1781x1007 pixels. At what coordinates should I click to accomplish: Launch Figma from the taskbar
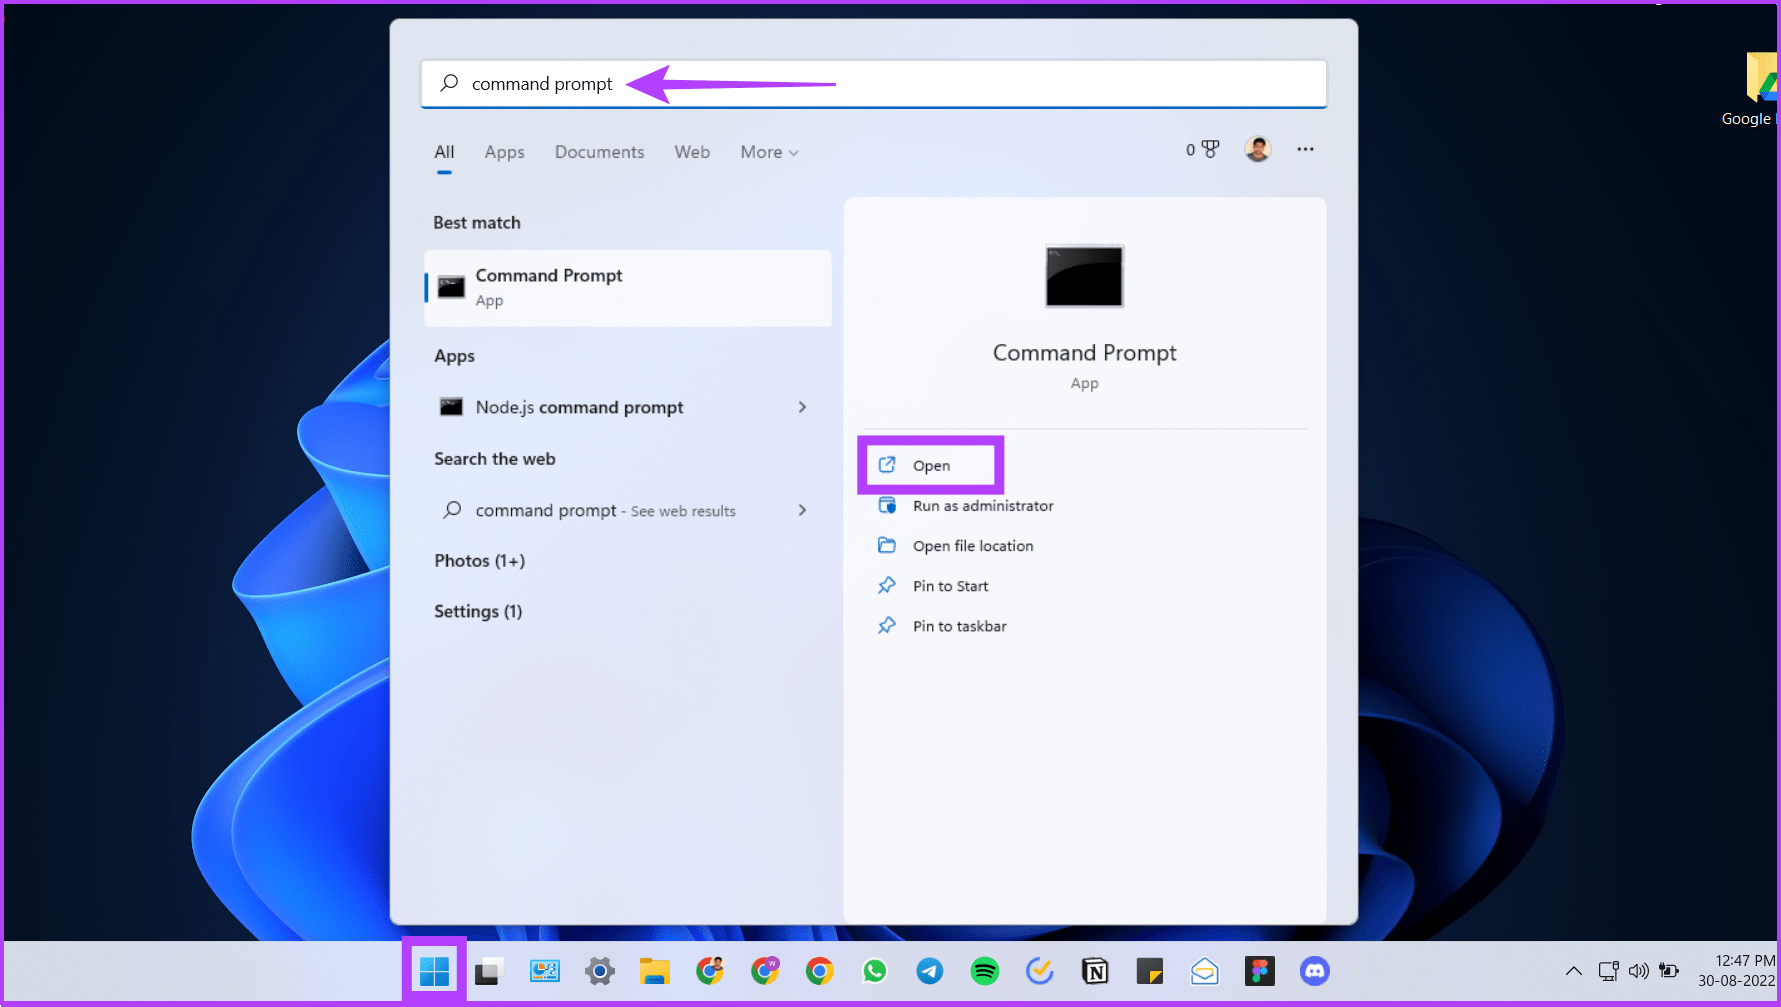click(1259, 970)
